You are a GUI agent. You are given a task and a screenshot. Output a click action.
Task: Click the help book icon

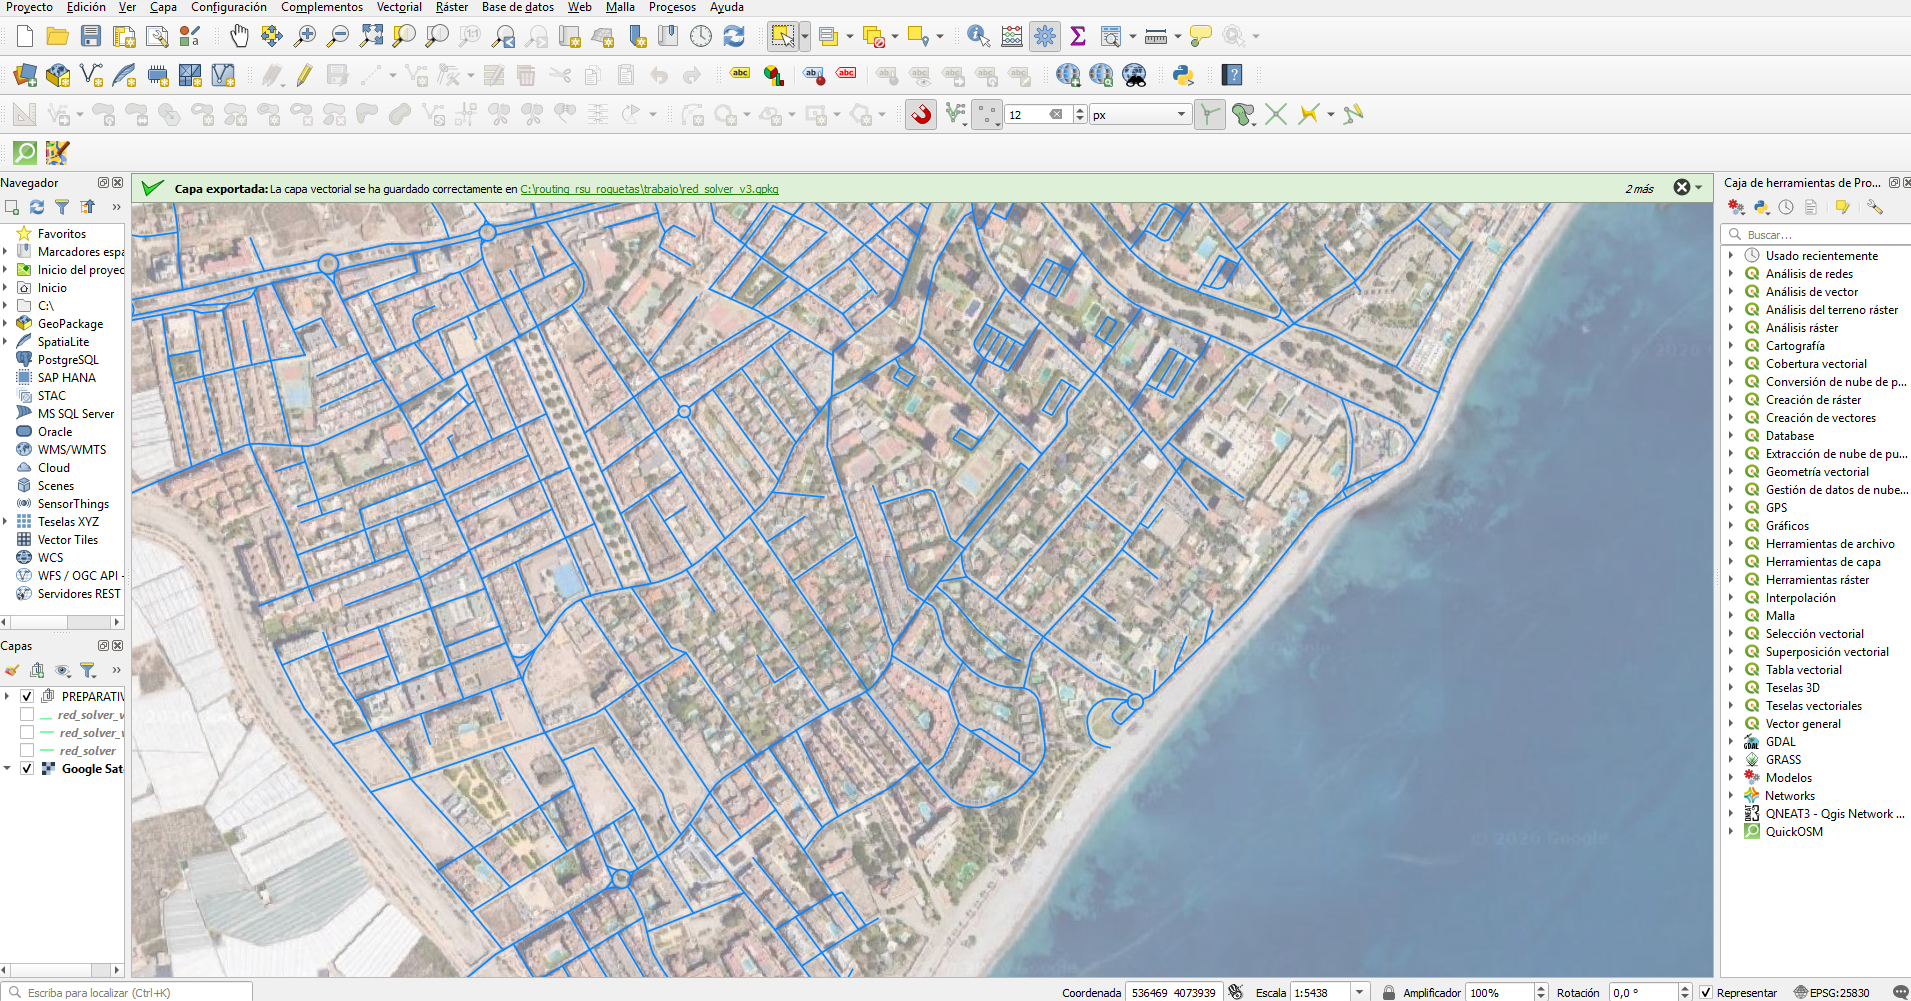1232,75
